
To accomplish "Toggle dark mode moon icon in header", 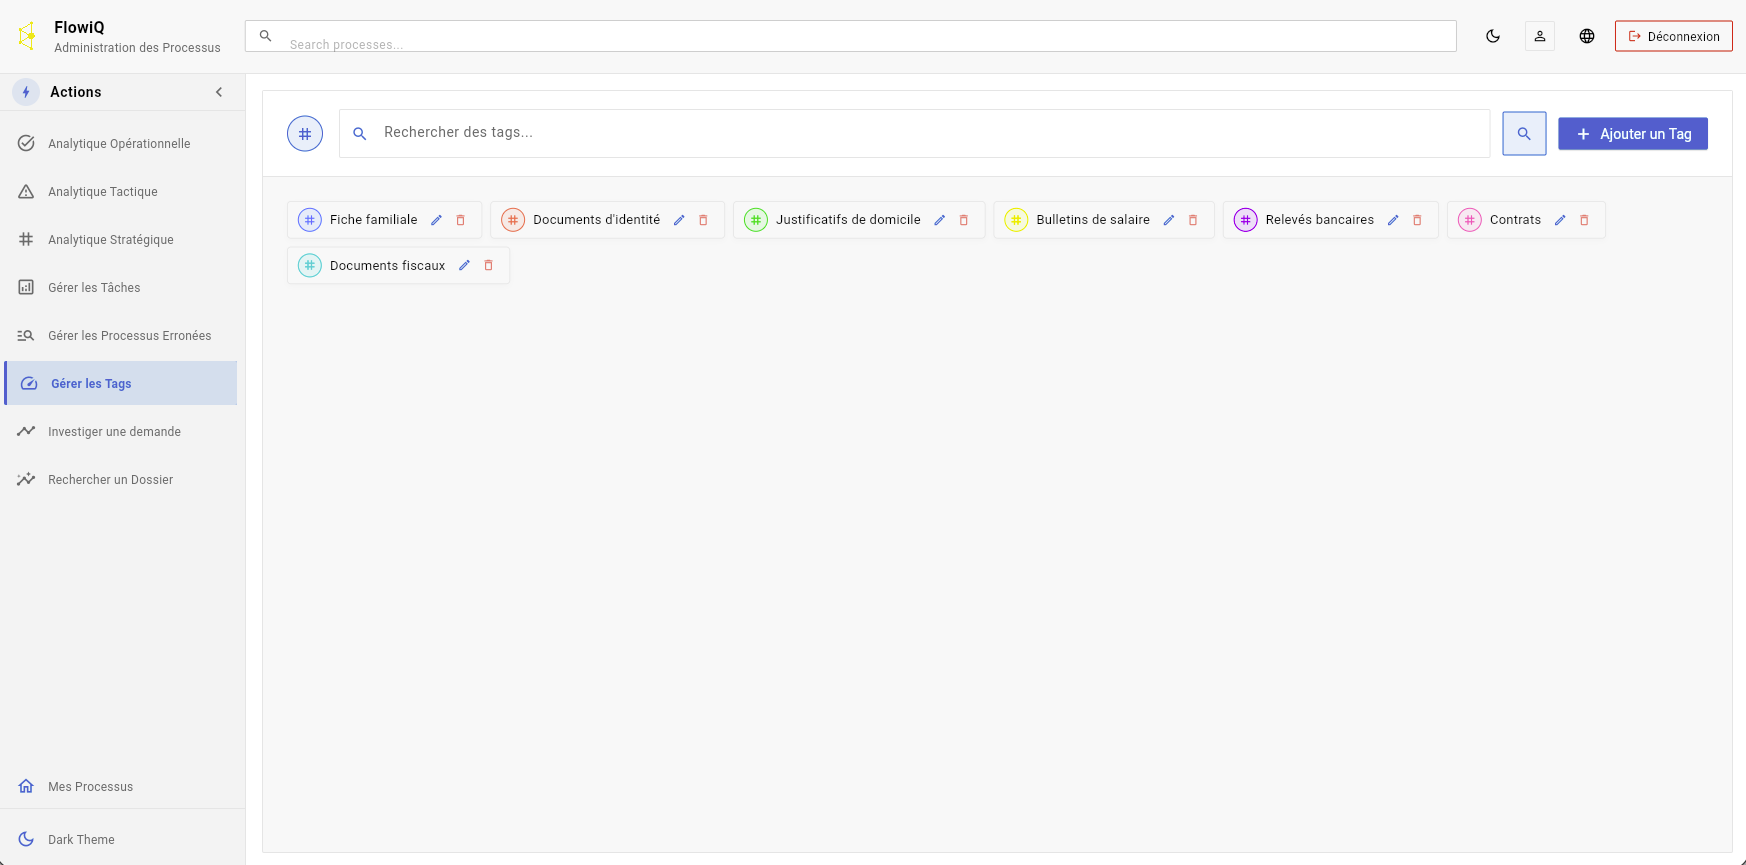I will point(1493,36).
